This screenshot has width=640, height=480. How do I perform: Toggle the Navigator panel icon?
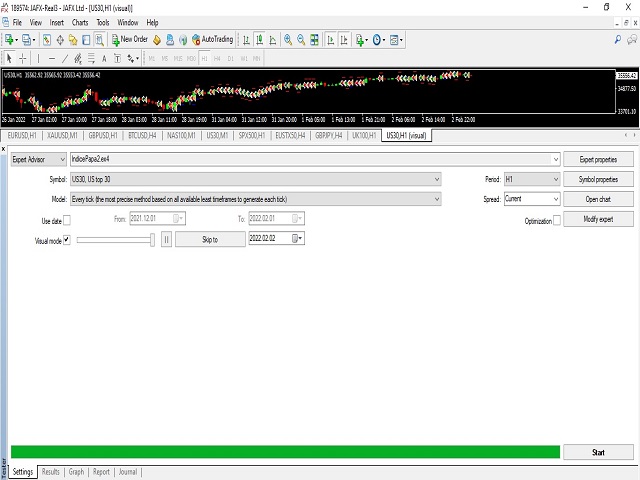[x=73, y=40]
